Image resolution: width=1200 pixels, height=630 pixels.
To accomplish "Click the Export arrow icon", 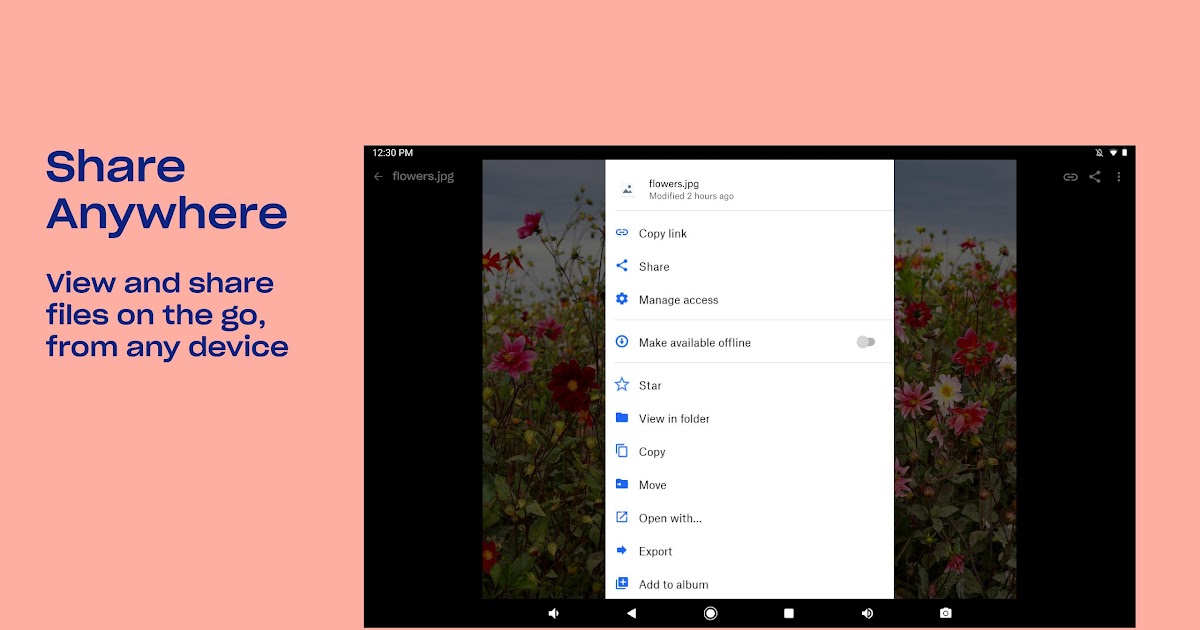I will [x=622, y=551].
